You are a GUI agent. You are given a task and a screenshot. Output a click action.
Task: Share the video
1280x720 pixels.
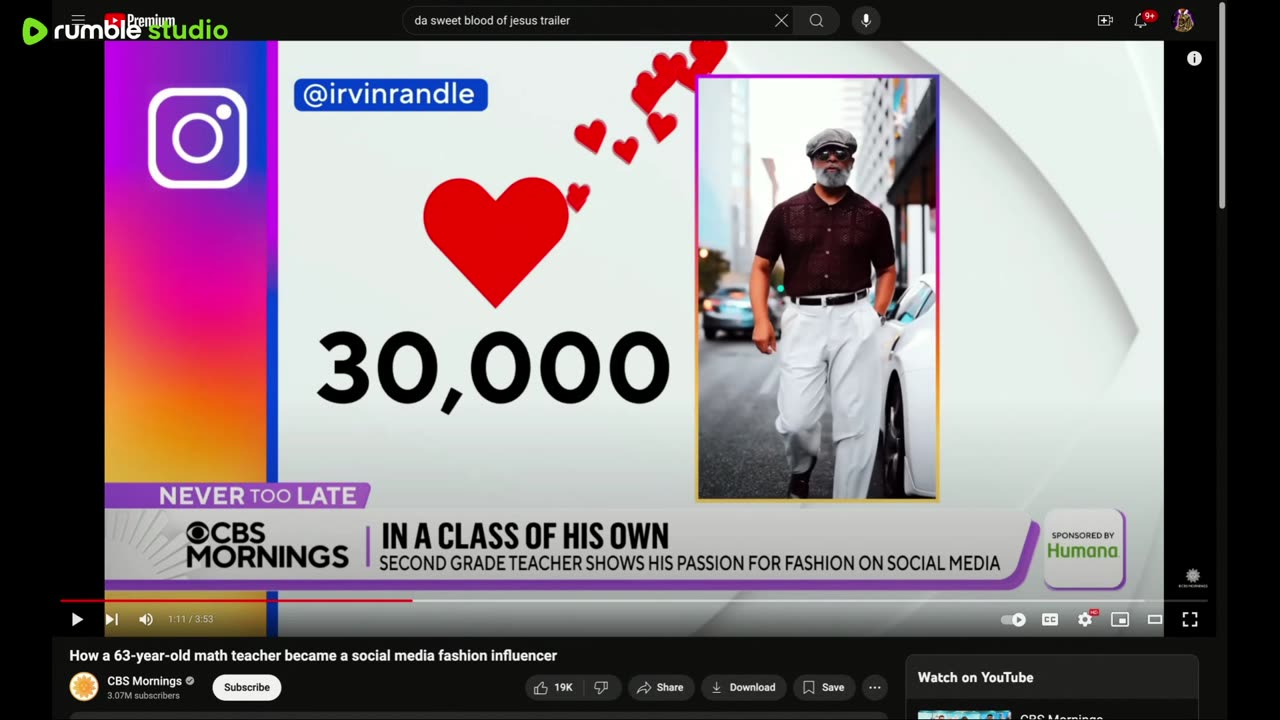660,687
